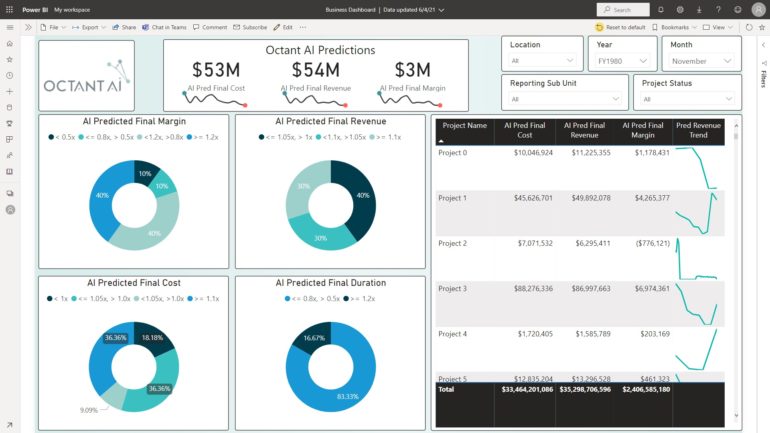The image size is (770, 433).
Task: Open the help question mark icon
Action: point(717,9)
